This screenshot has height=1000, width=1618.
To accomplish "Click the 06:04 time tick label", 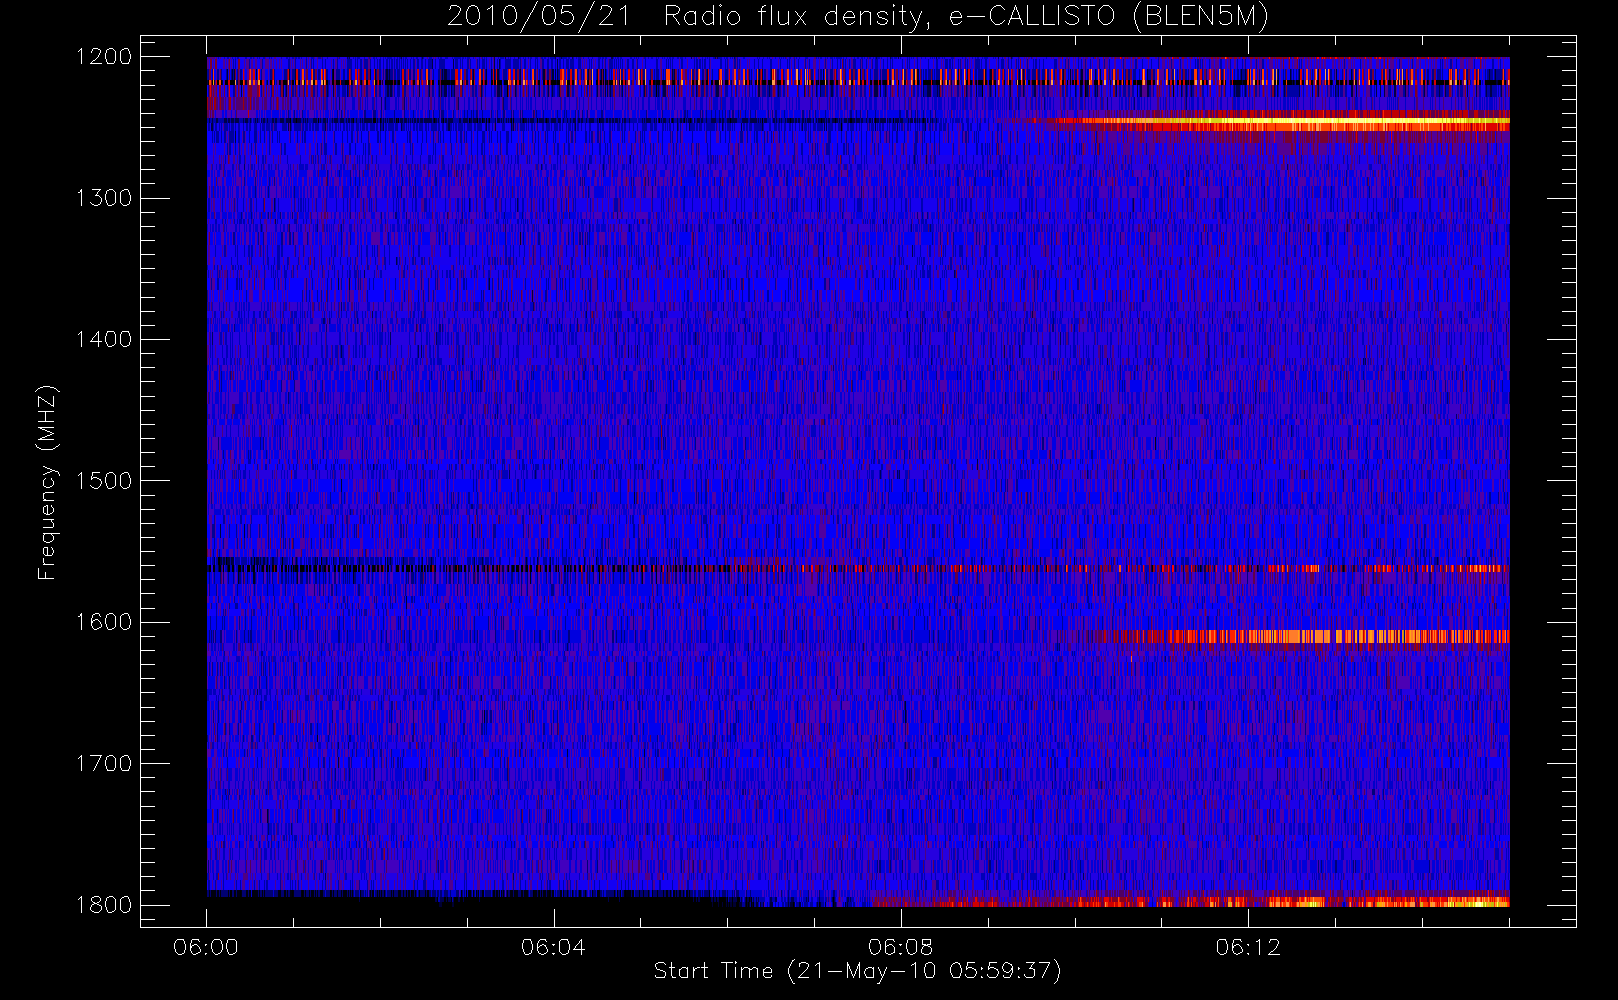I will 553,947.
